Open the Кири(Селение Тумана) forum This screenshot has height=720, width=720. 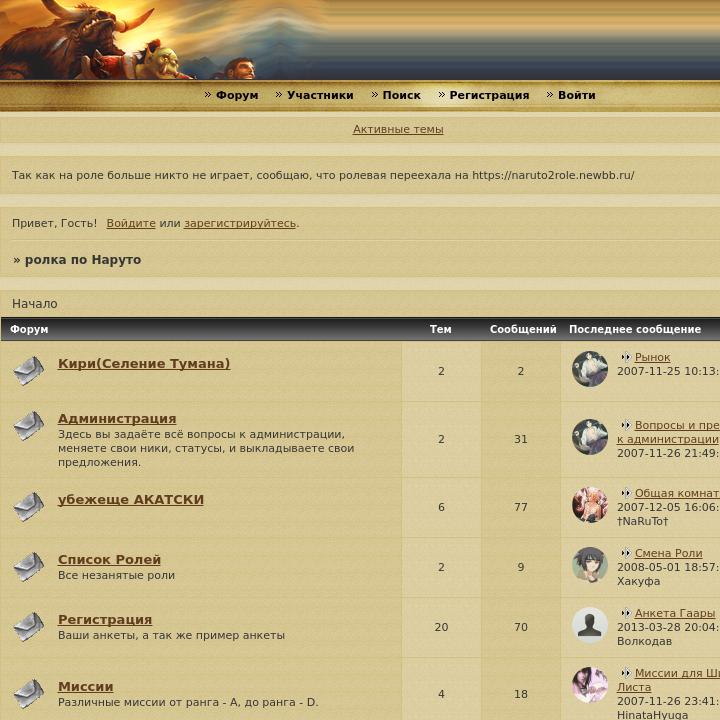144,363
